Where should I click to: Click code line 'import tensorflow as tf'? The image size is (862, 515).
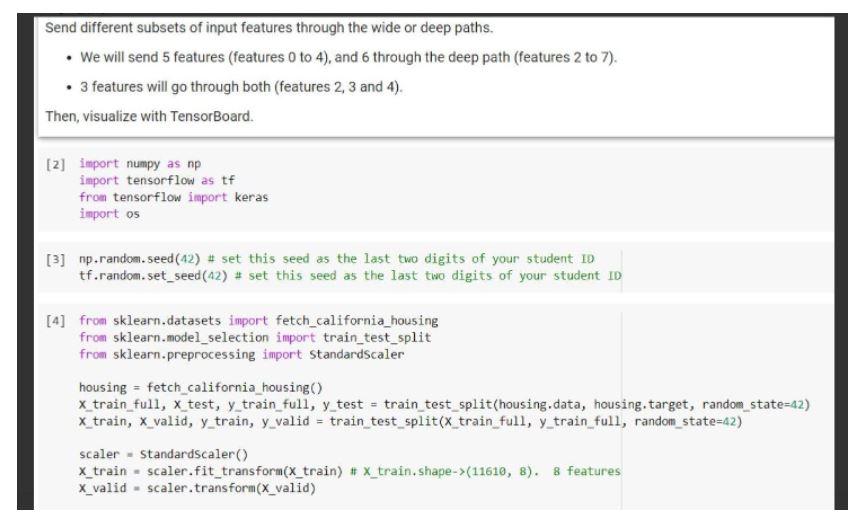tap(157, 180)
